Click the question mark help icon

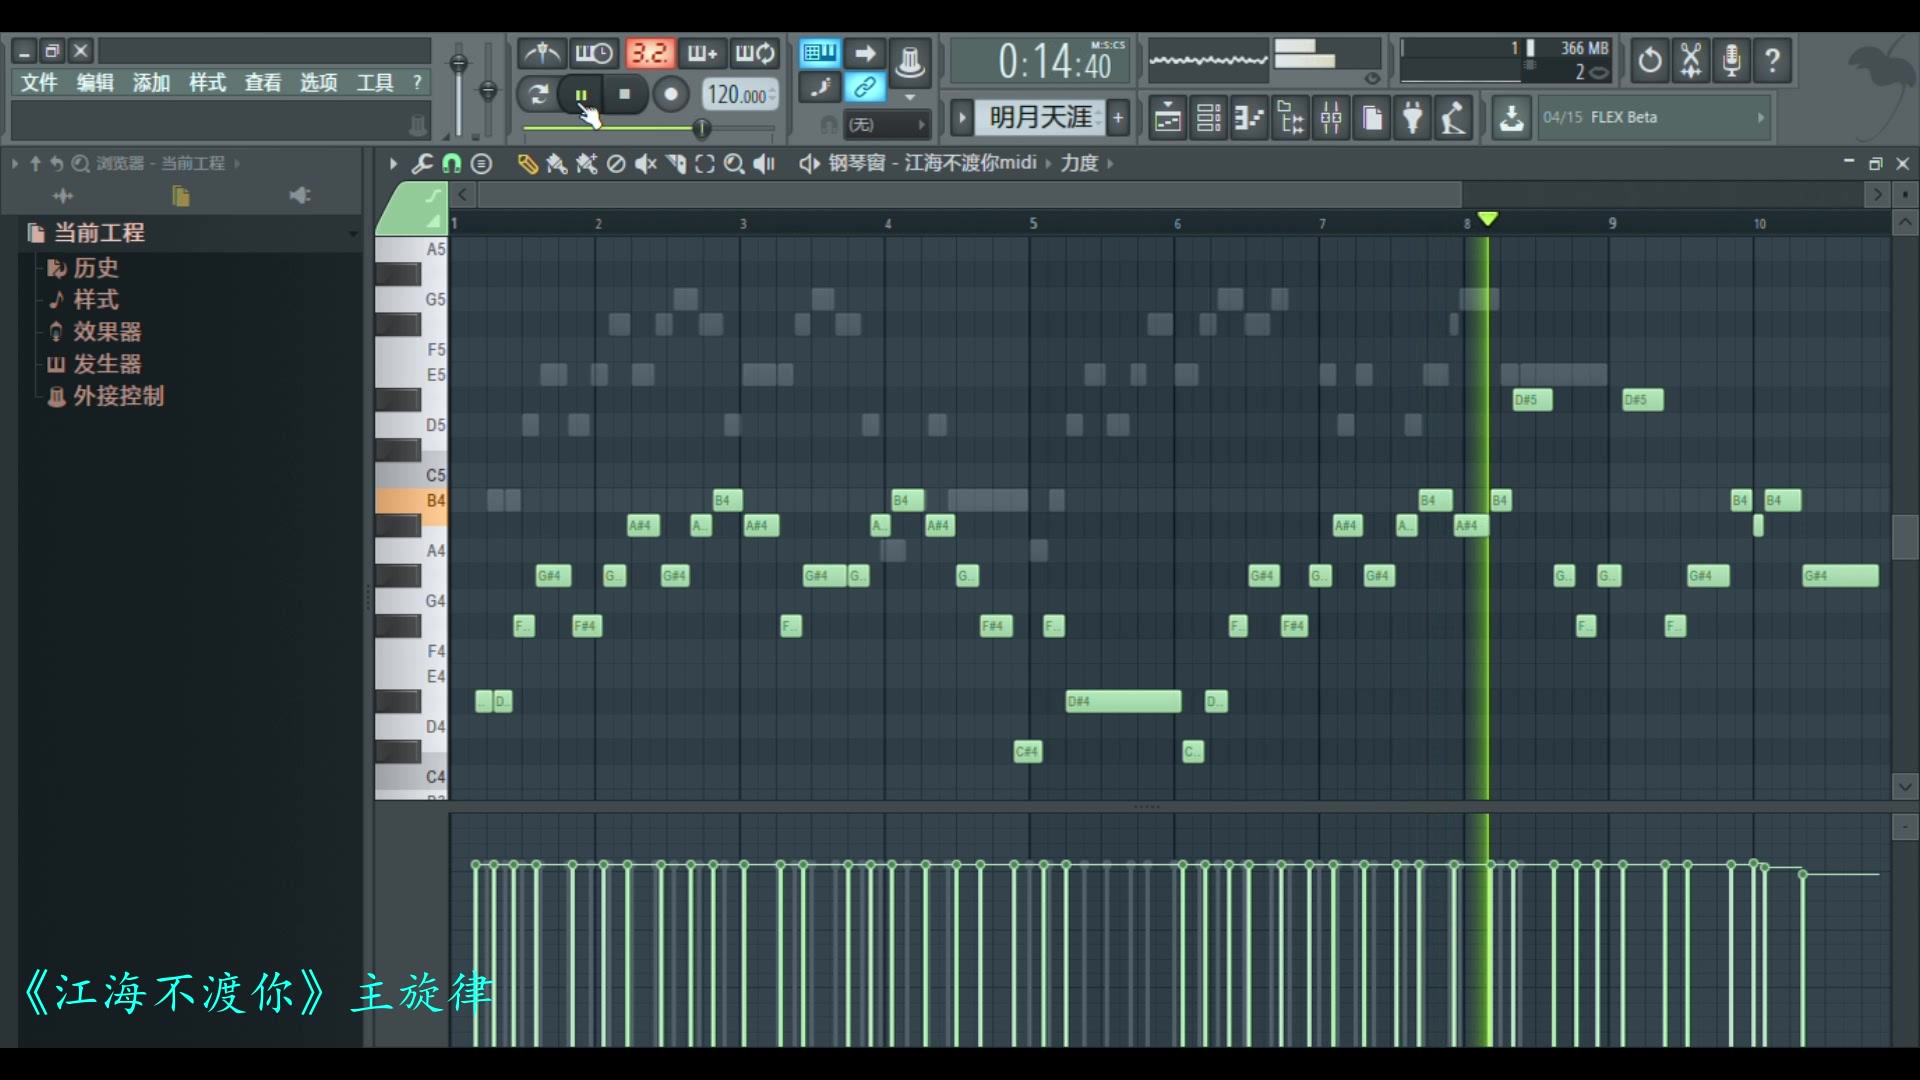(x=1773, y=61)
